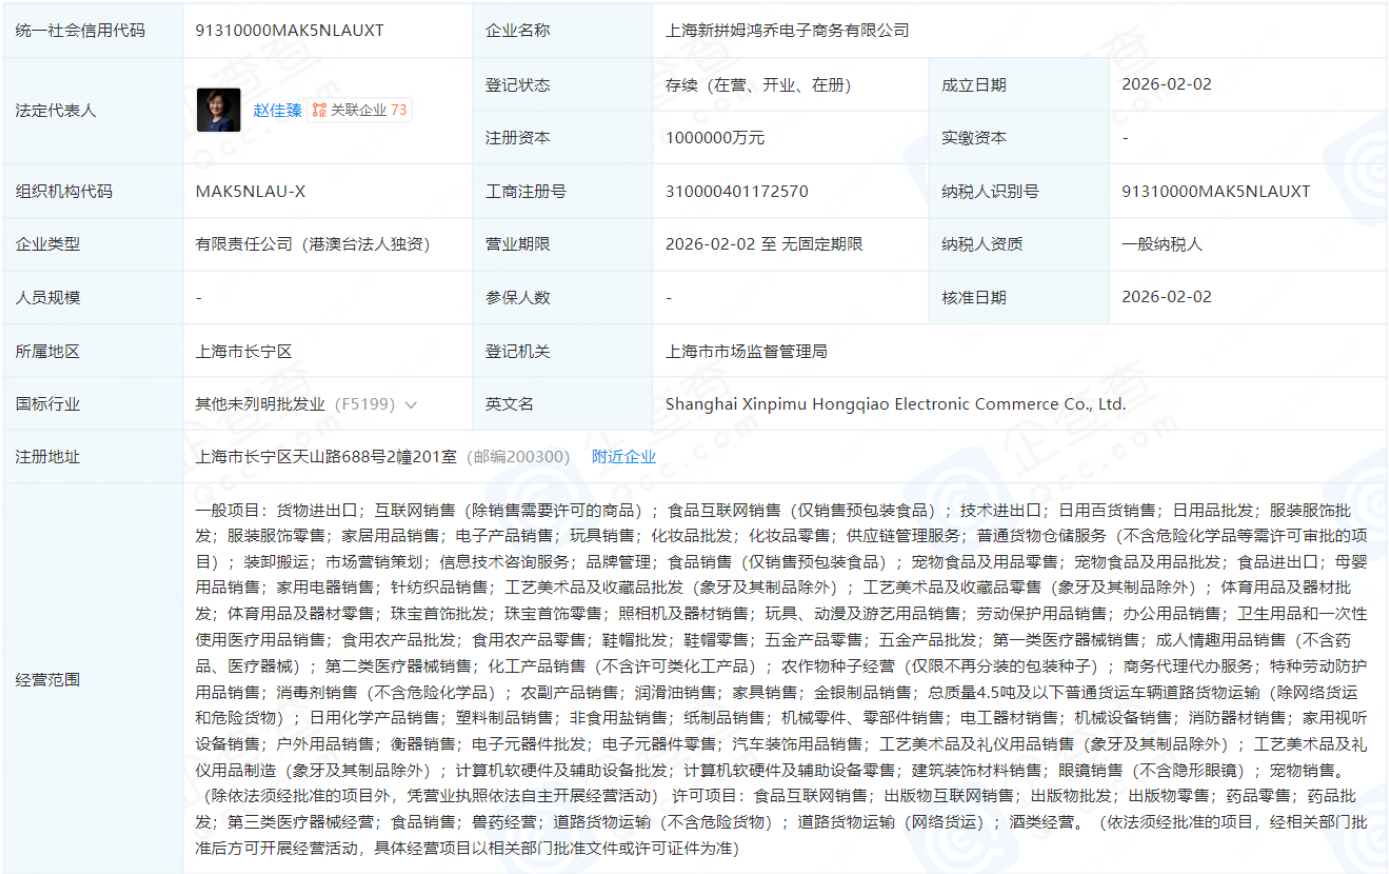Image resolution: width=1389 pixels, height=874 pixels.
Task: Click 上海市市场监督管理局 registration authority
Action: [x=748, y=350]
